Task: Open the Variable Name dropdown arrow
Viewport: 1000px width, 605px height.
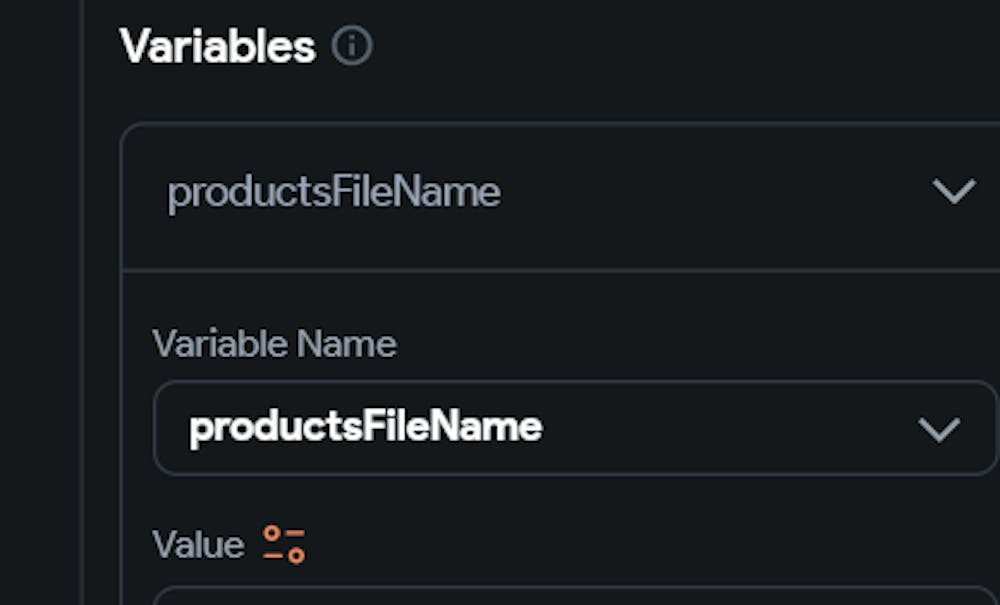Action: tap(939, 429)
